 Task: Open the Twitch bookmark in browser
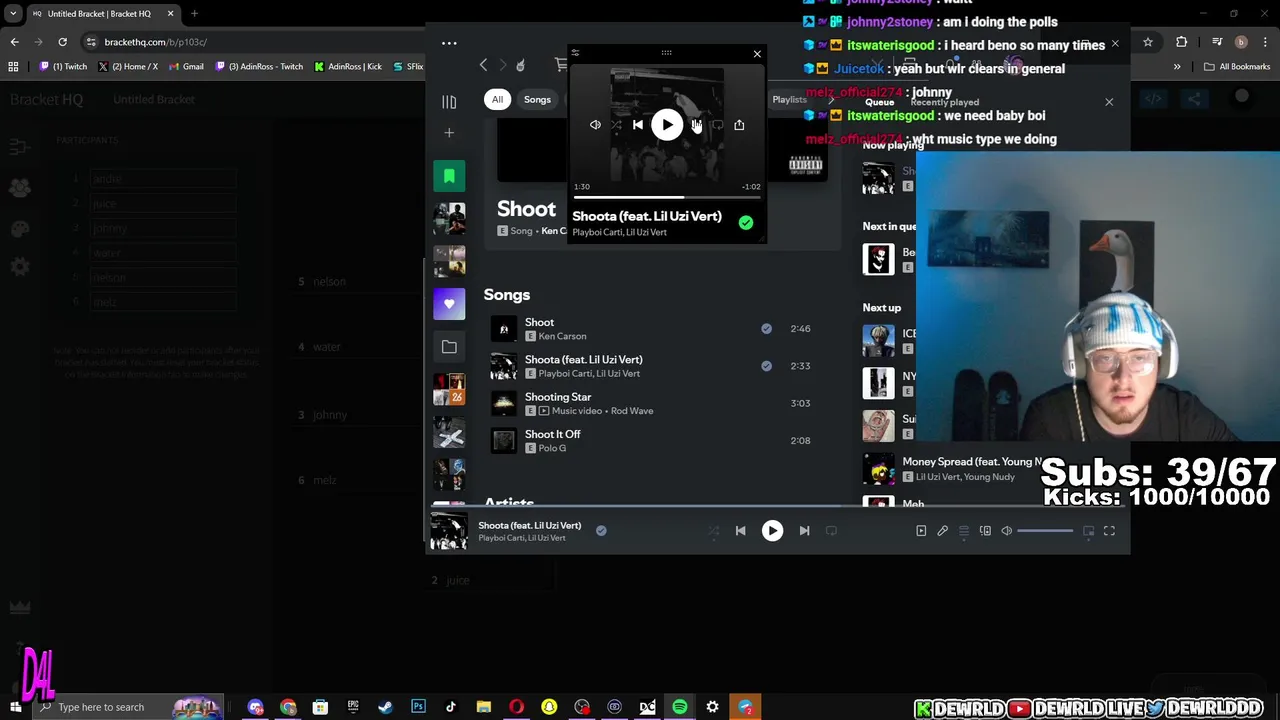coord(63,67)
